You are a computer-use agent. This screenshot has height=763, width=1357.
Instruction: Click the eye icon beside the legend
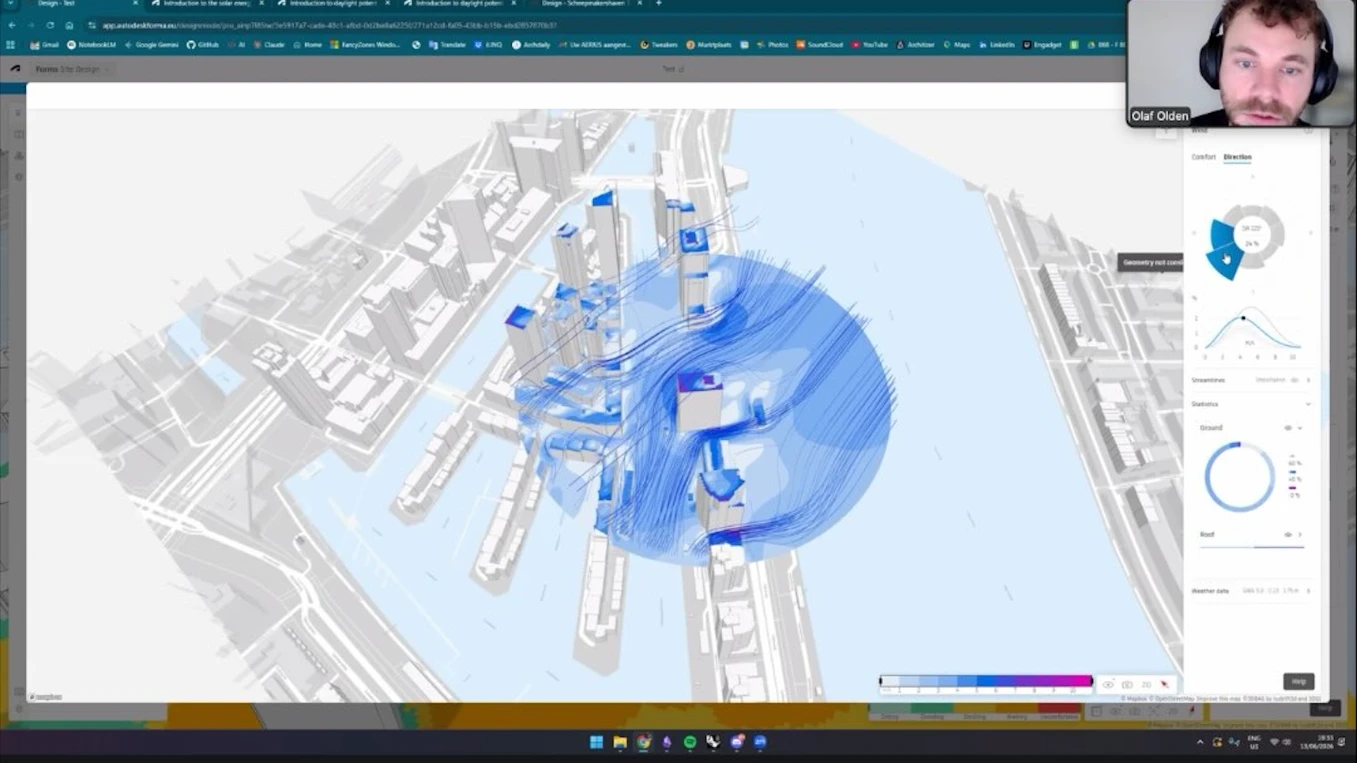(x=1108, y=685)
